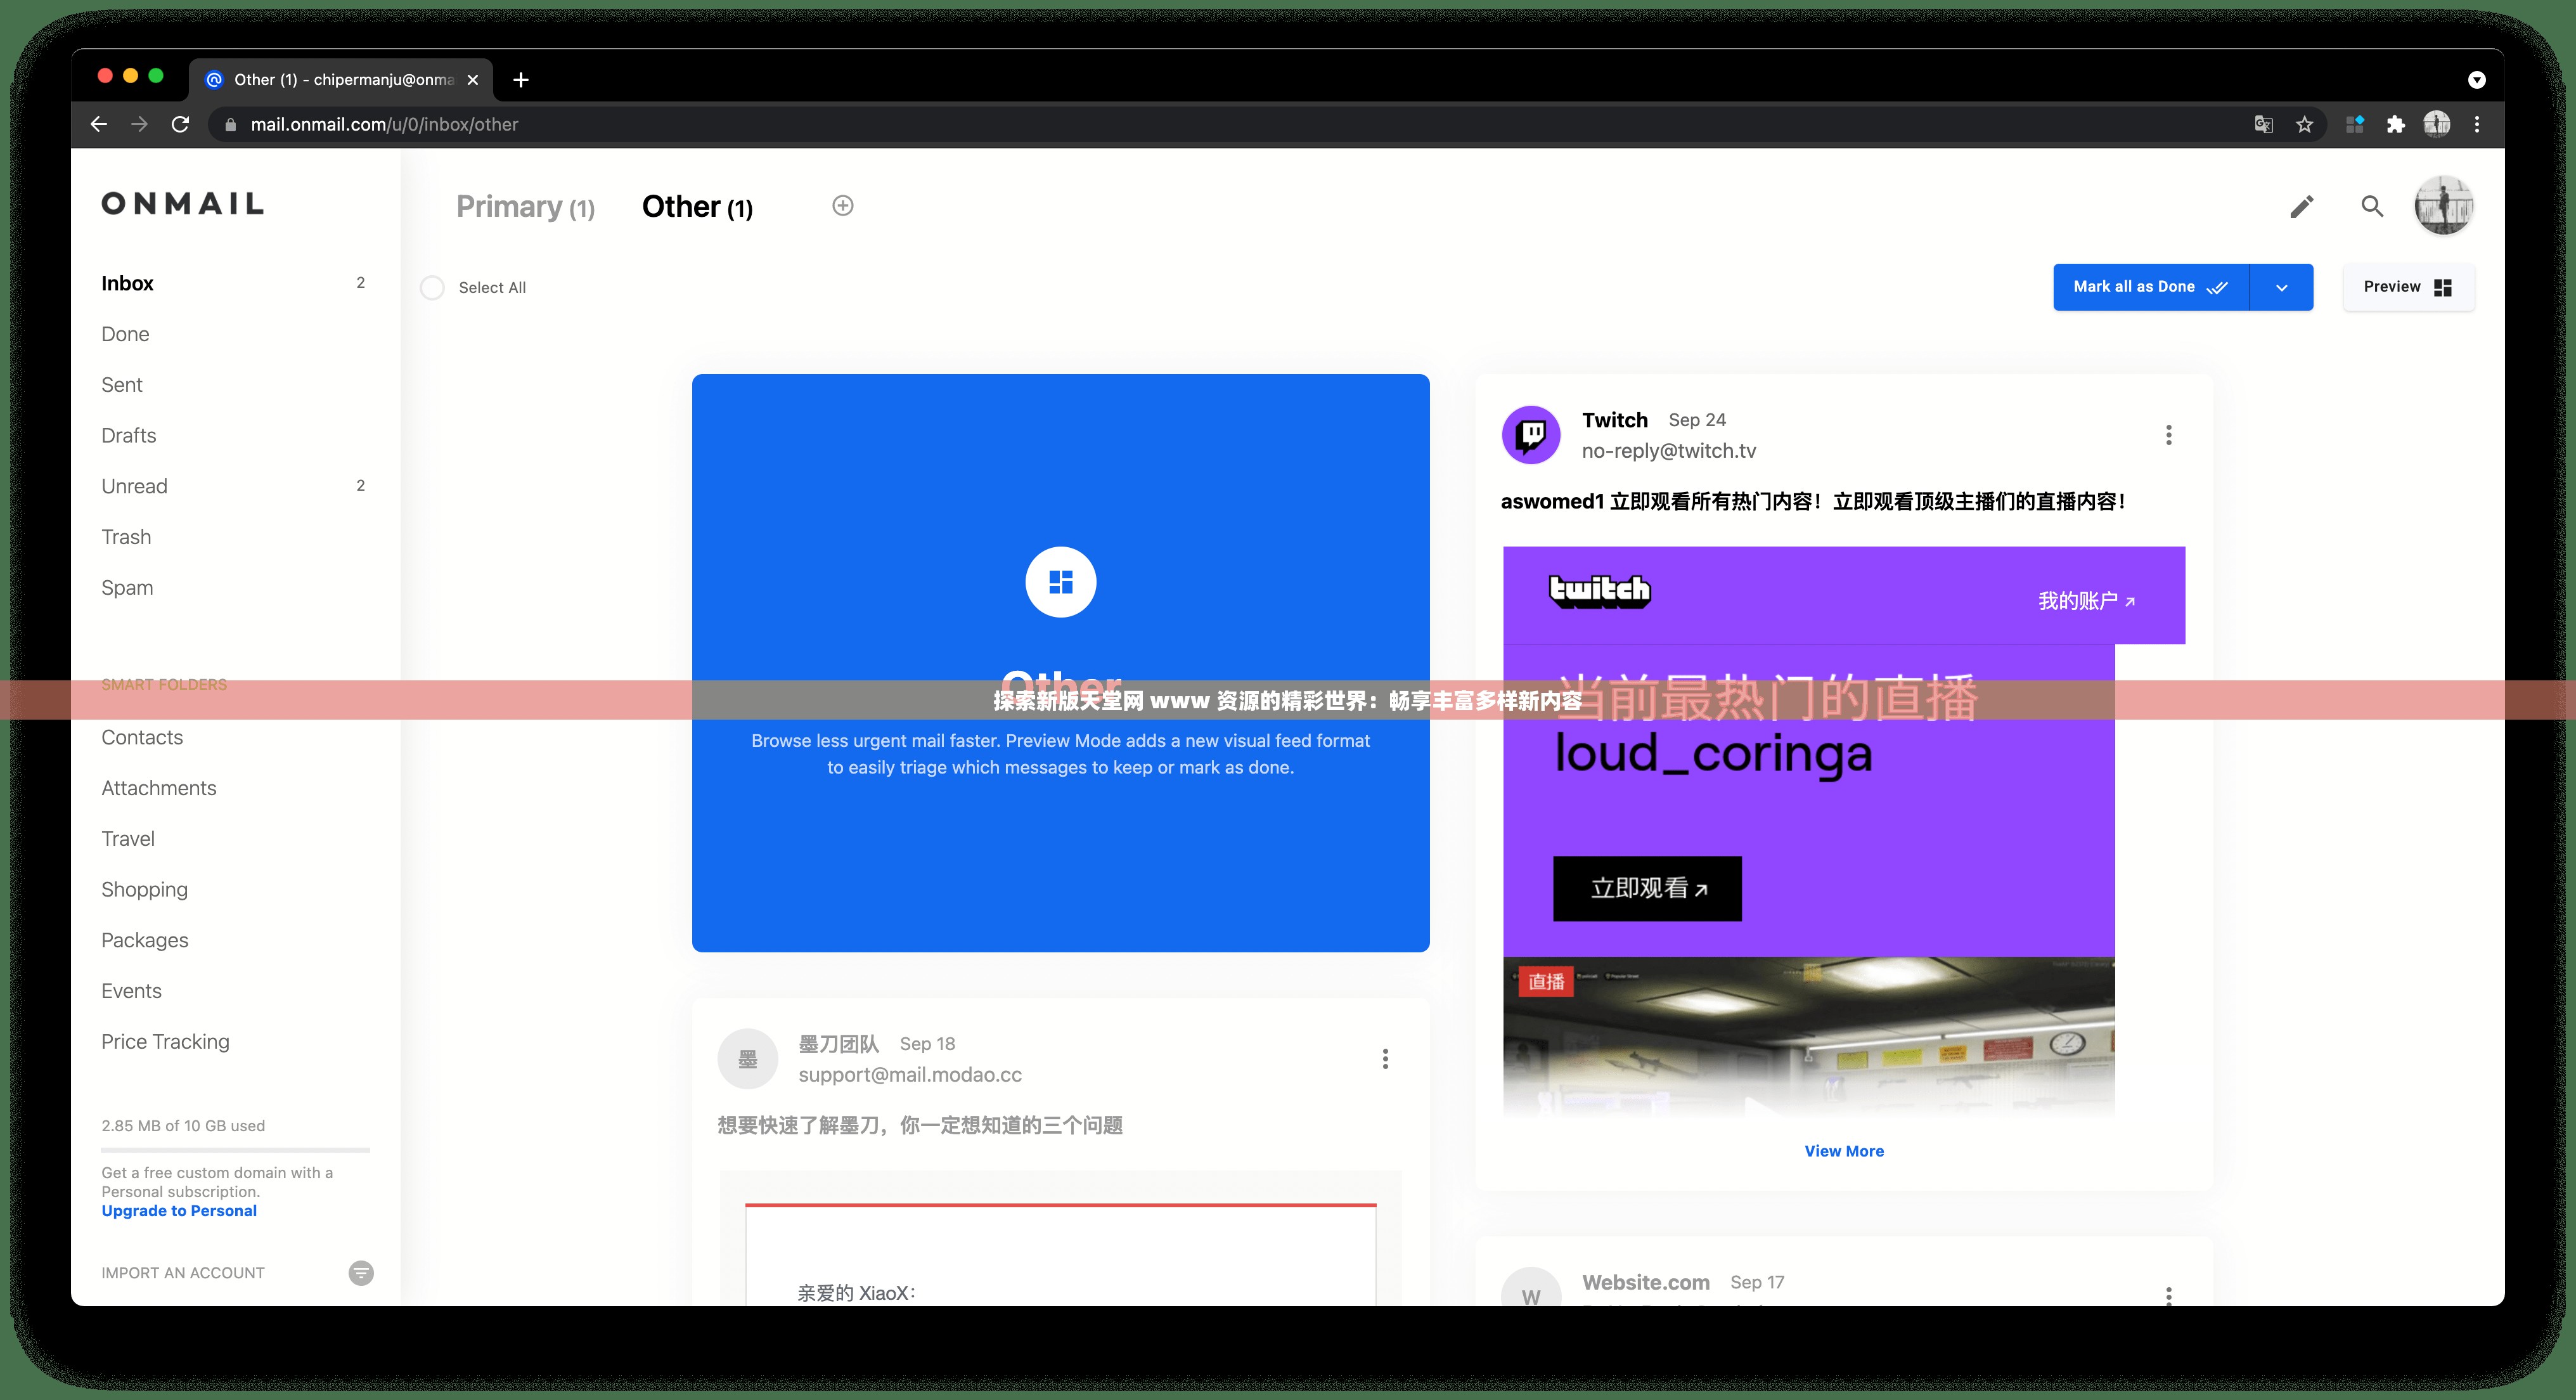Click Mark all as Done button
The width and height of the screenshot is (2576, 1400).
coord(2151,287)
